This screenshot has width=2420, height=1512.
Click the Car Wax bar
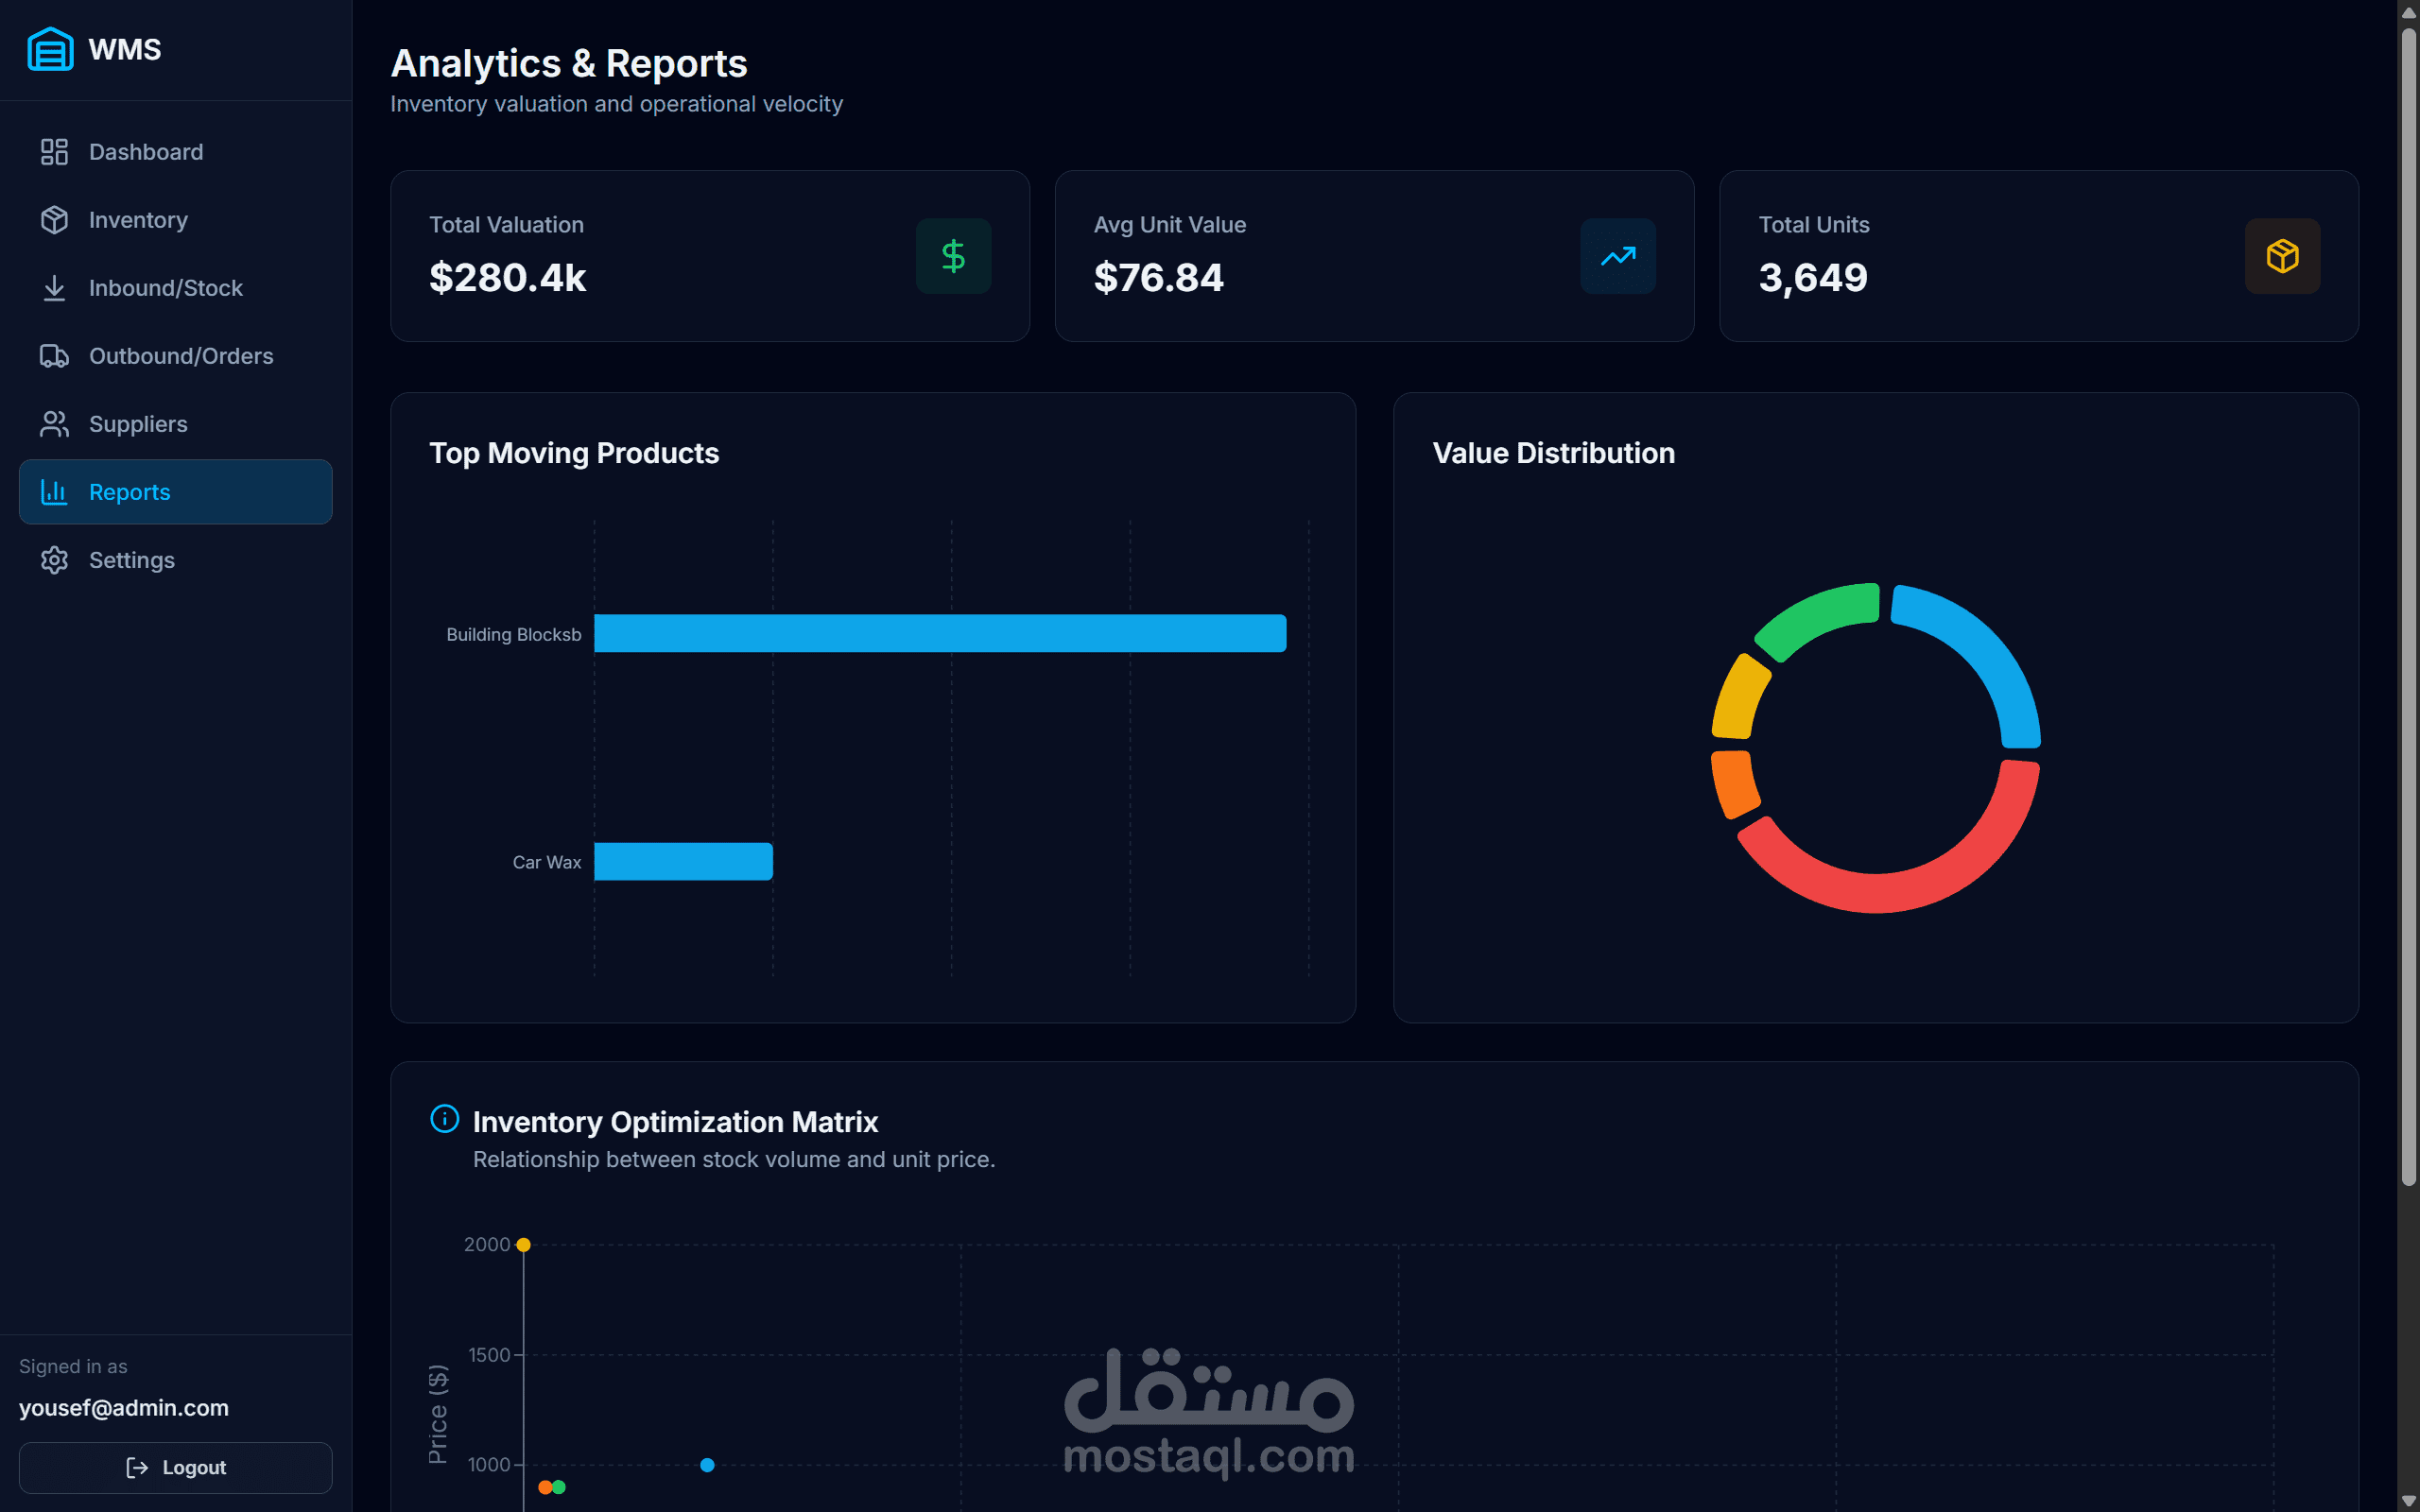point(683,861)
